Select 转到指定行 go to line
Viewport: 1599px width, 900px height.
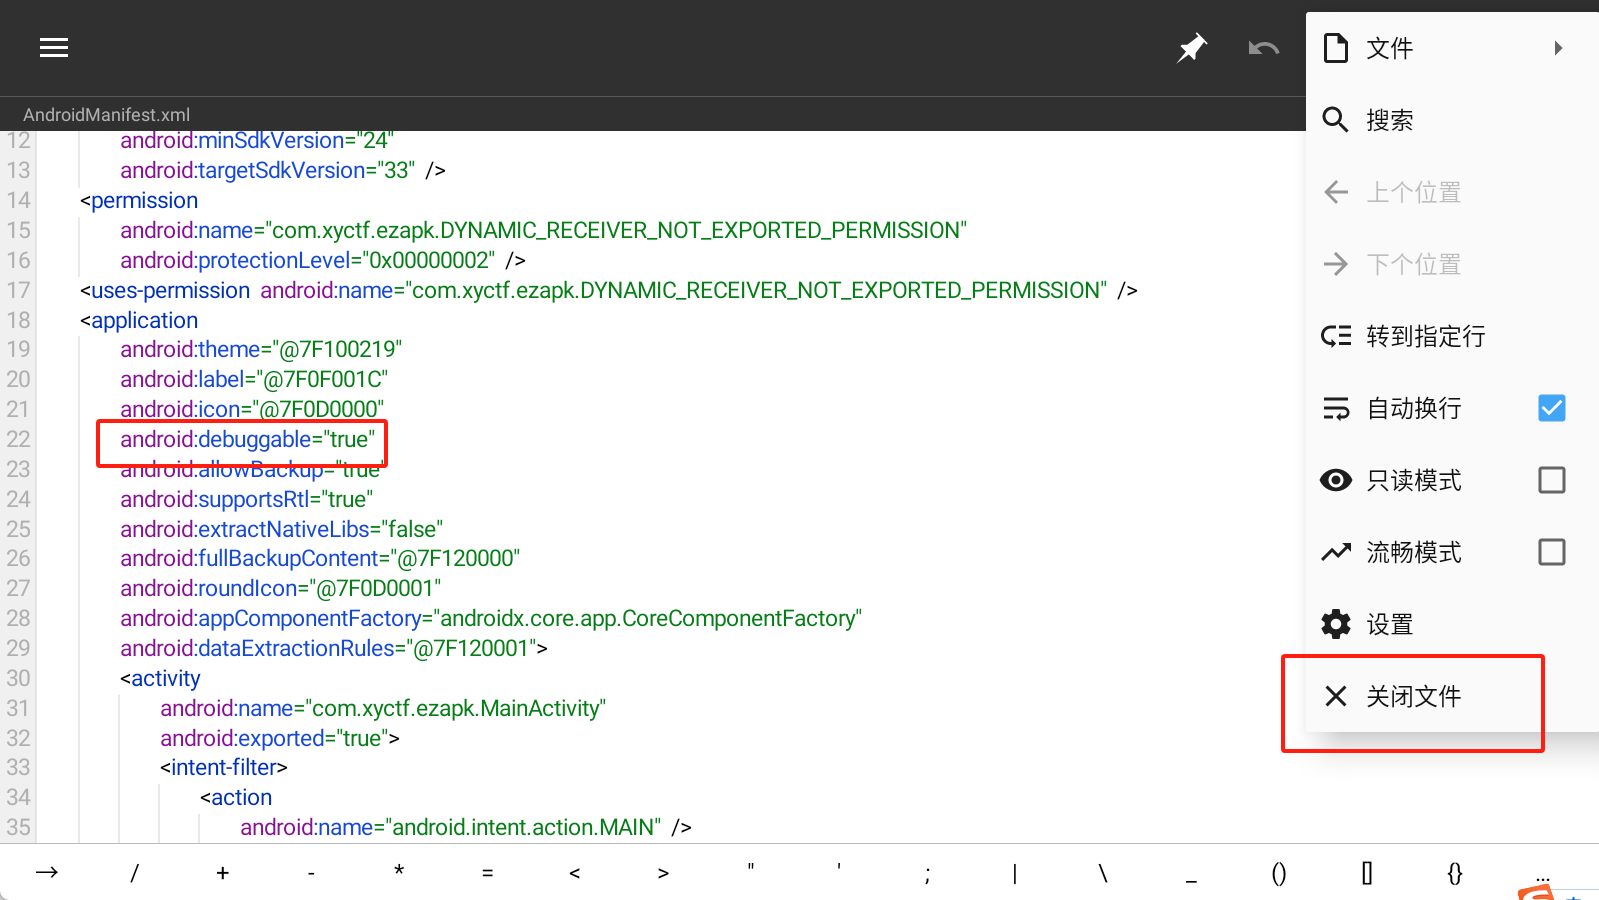click(x=1425, y=336)
